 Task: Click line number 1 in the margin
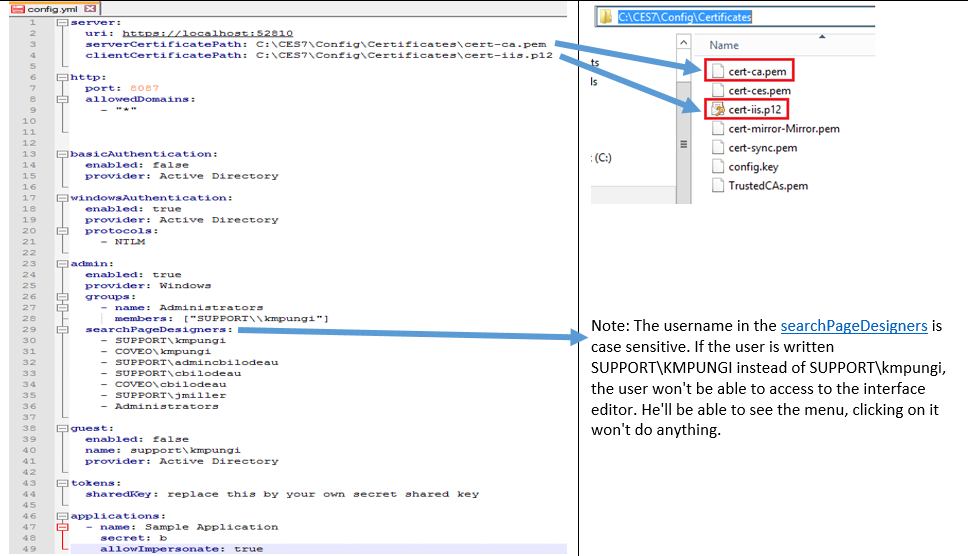pos(33,22)
